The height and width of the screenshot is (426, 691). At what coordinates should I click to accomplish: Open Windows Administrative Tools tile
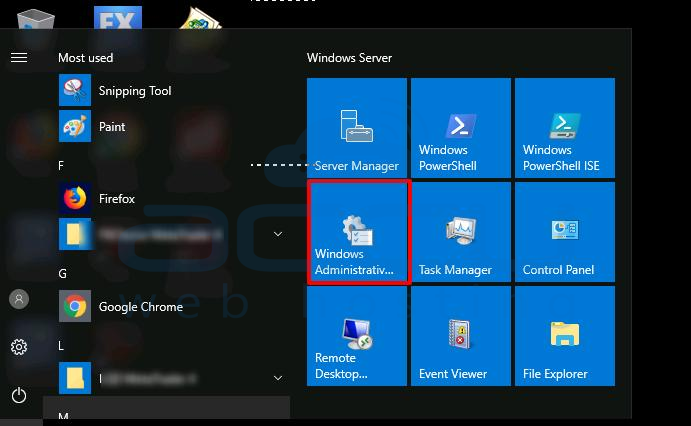[357, 232]
